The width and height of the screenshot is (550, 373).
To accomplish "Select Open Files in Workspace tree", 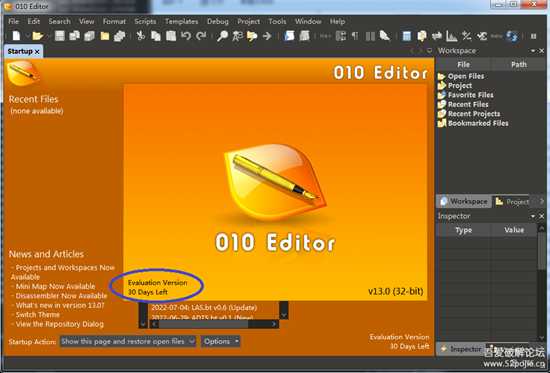I will (466, 76).
